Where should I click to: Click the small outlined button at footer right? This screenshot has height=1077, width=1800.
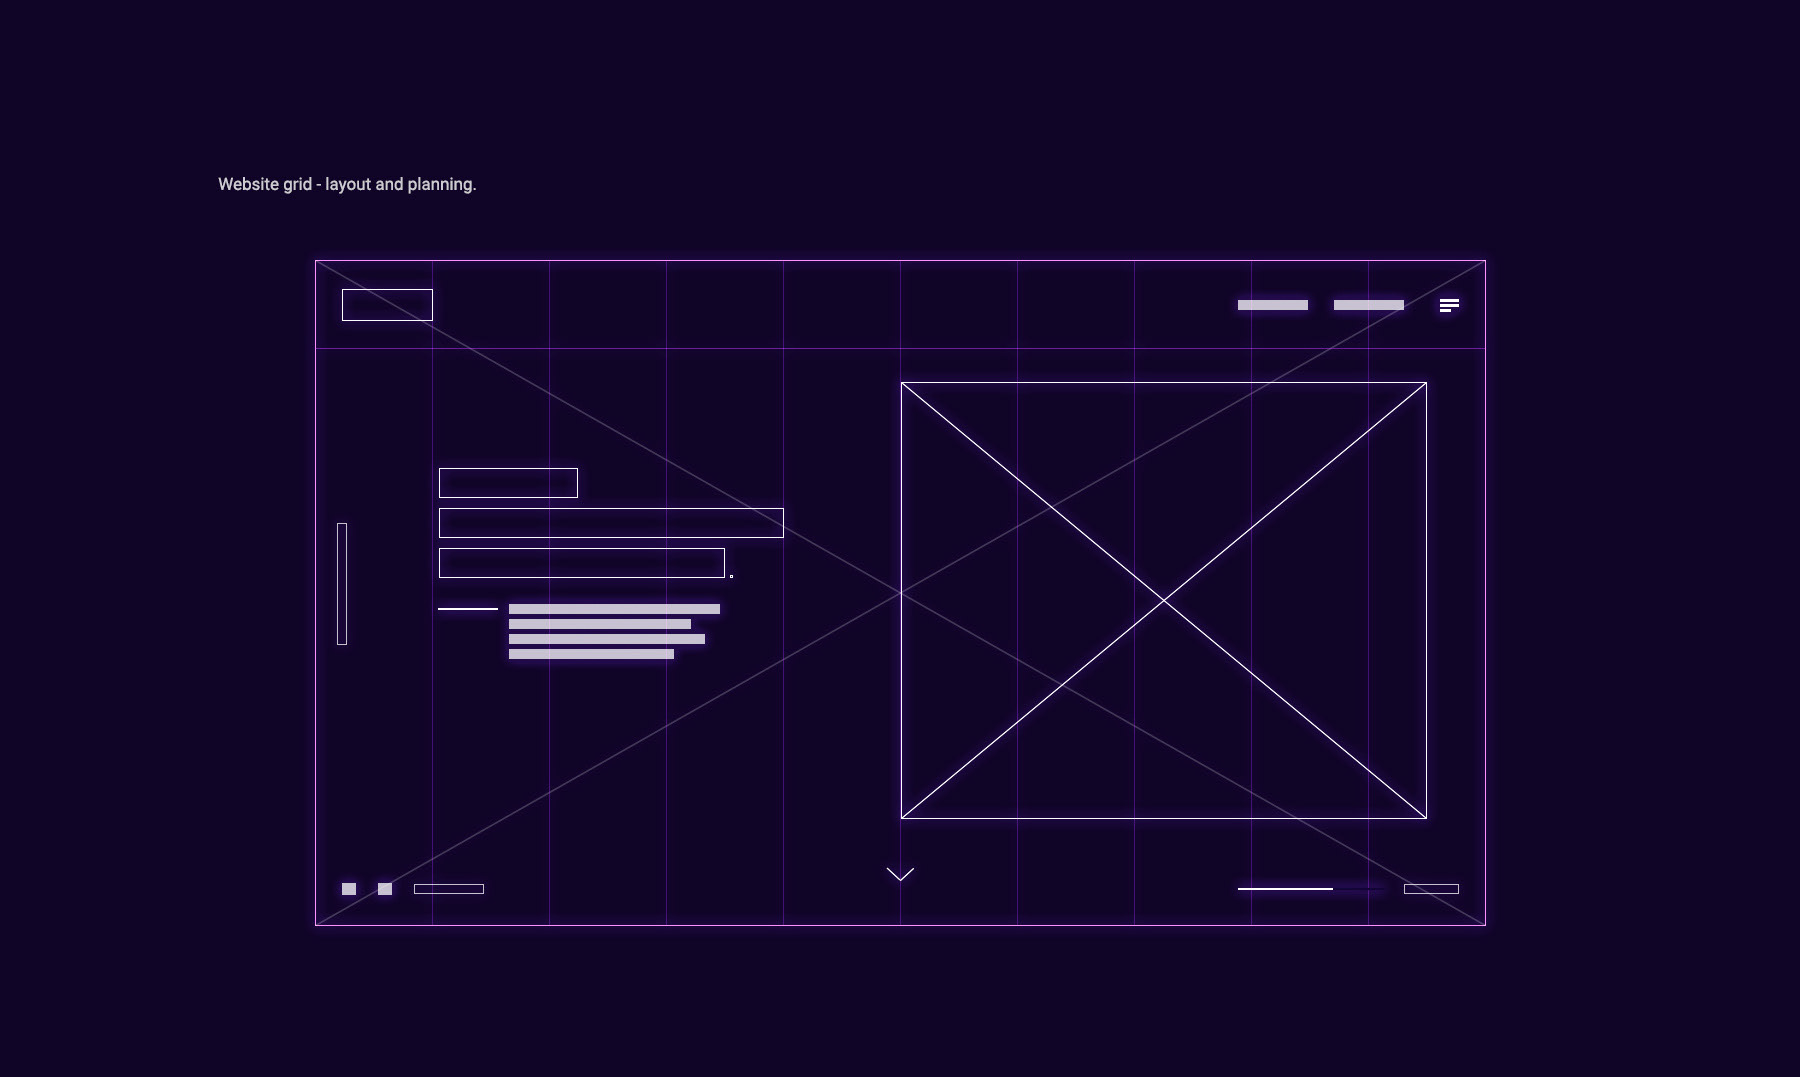coord(1431,889)
